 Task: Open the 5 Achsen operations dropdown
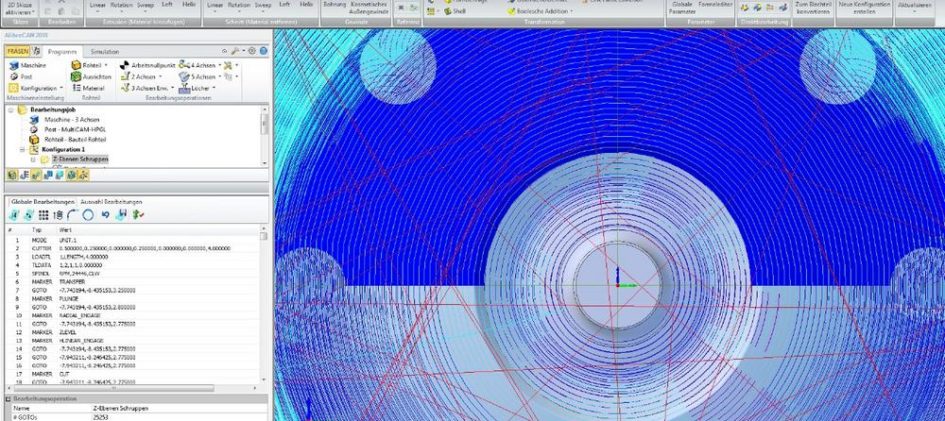pyautogui.click(x=199, y=76)
